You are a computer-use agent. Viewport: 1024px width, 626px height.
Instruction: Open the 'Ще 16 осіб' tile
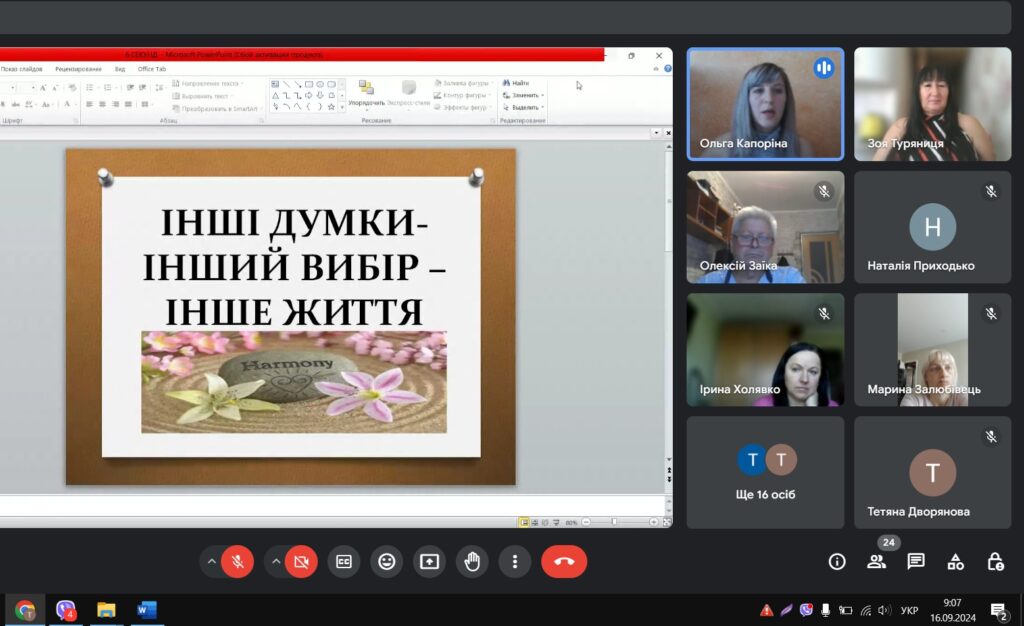[766, 472]
